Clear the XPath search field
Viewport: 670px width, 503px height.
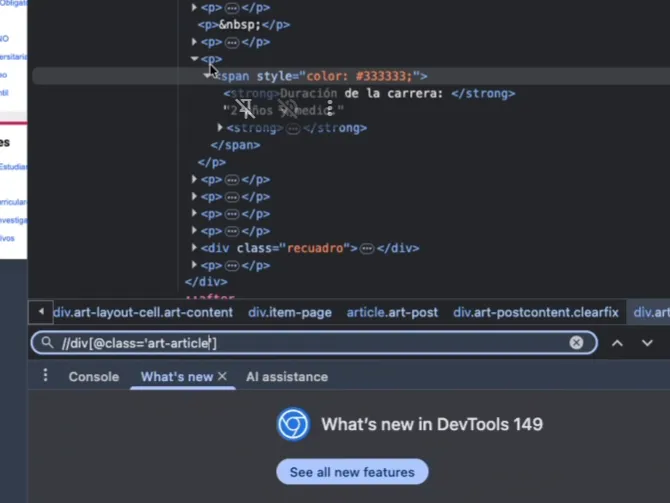coord(576,342)
